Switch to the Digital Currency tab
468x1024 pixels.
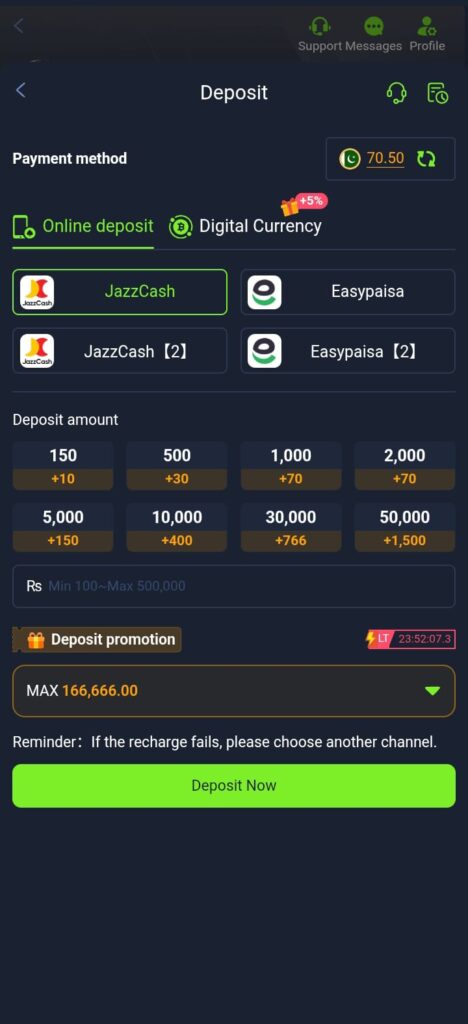[245, 227]
